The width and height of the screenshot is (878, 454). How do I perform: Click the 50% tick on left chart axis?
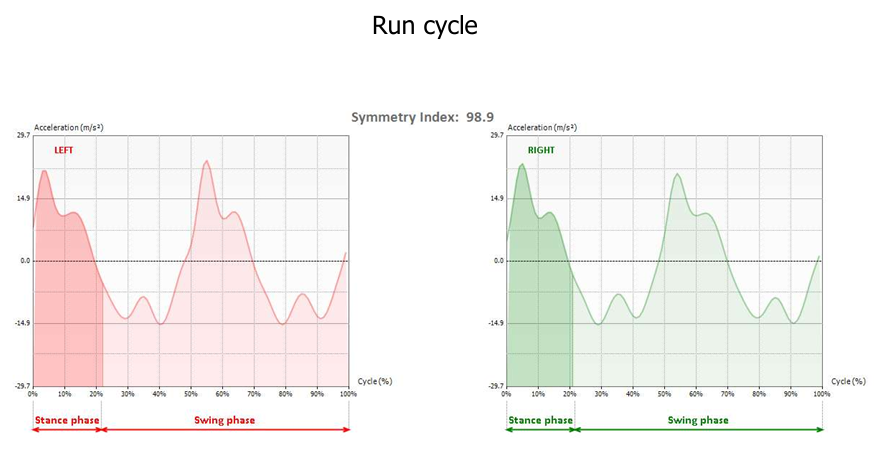pyautogui.click(x=190, y=393)
